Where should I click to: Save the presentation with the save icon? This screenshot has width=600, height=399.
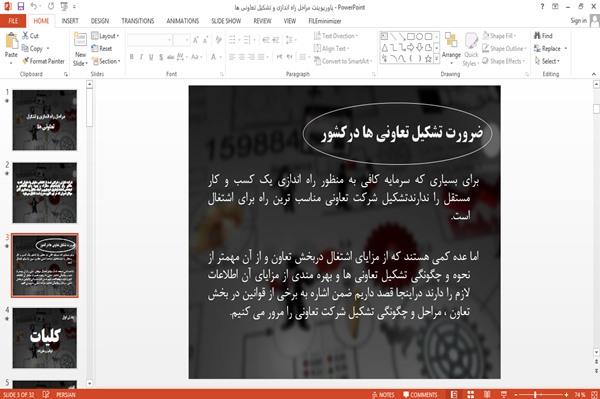tap(21, 7)
